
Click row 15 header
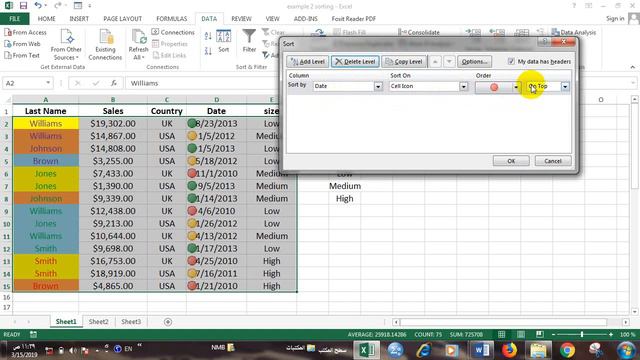coord(6,286)
